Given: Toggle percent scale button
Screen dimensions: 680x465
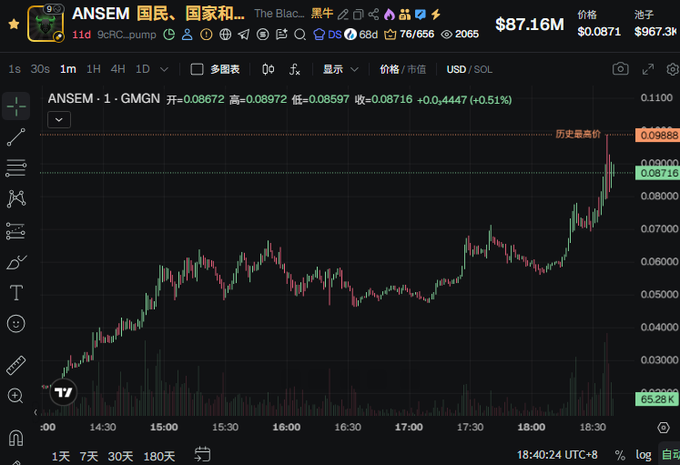Looking at the screenshot, I should click(x=620, y=455).
